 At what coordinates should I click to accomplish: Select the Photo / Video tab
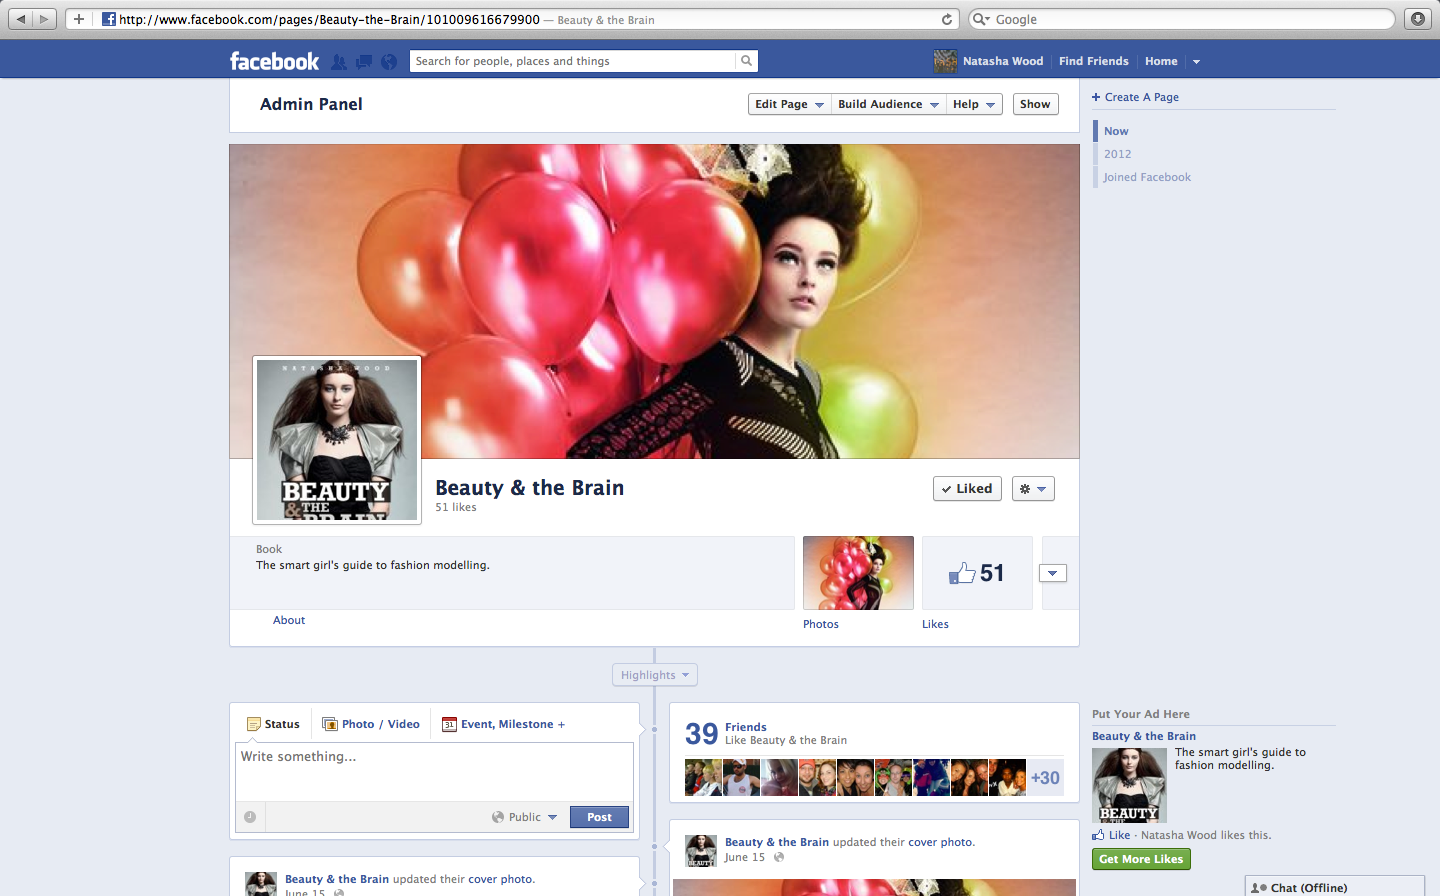point(371,724)
